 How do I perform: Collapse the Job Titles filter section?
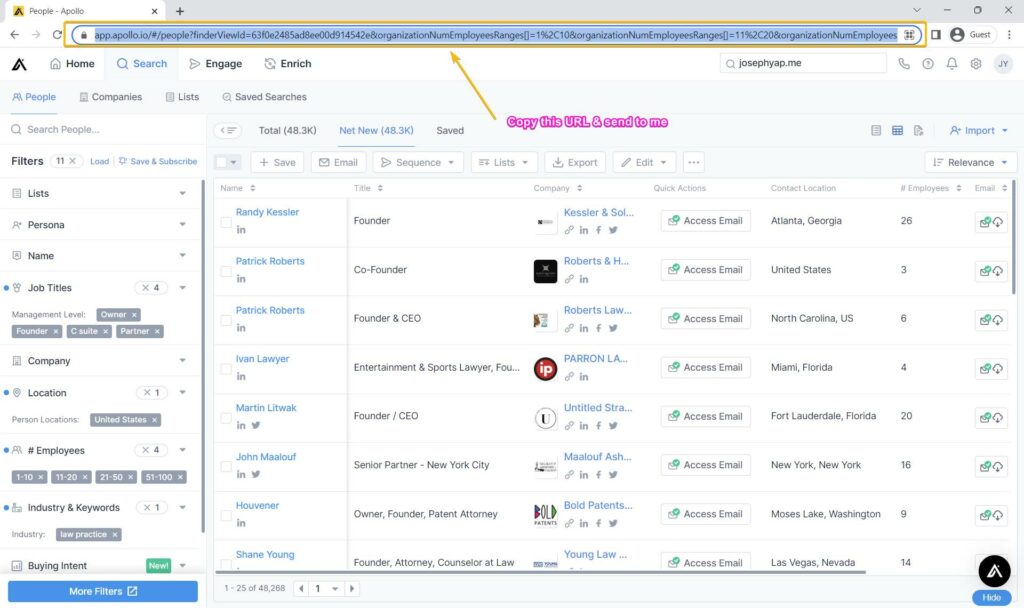point(183,288)
